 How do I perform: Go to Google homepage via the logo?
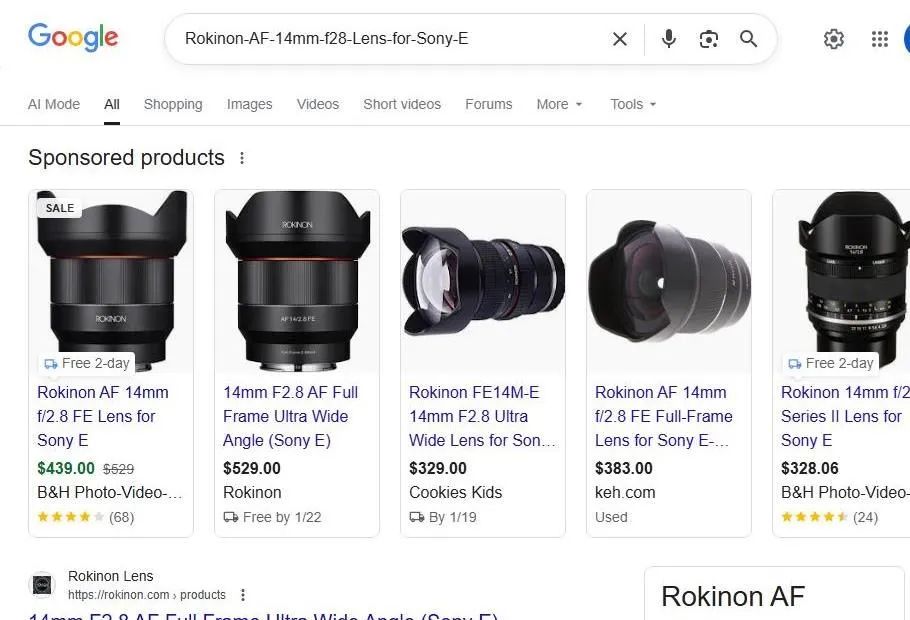[73, 37]
